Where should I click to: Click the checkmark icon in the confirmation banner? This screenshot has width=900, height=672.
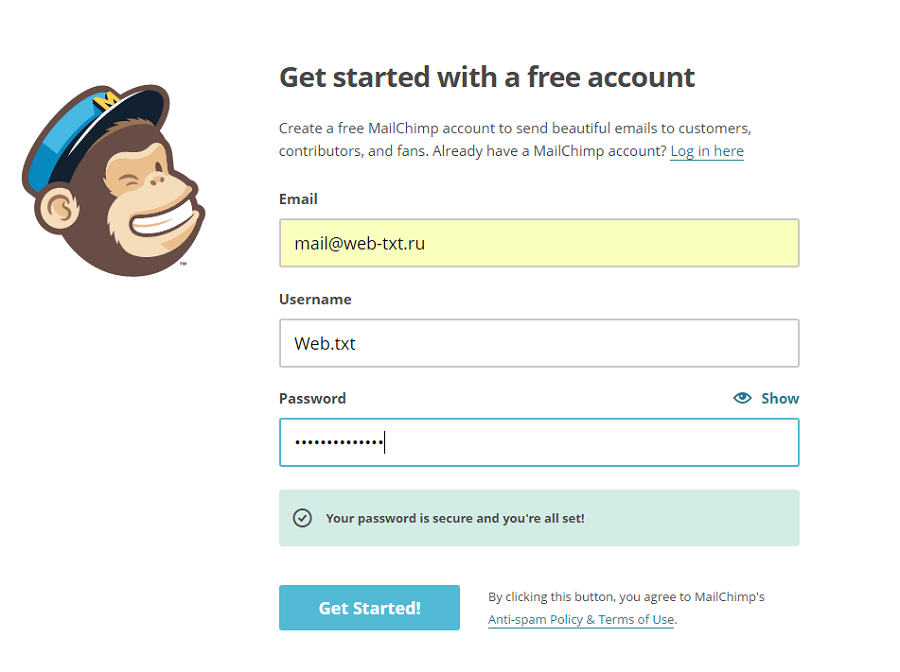[302, 518]
